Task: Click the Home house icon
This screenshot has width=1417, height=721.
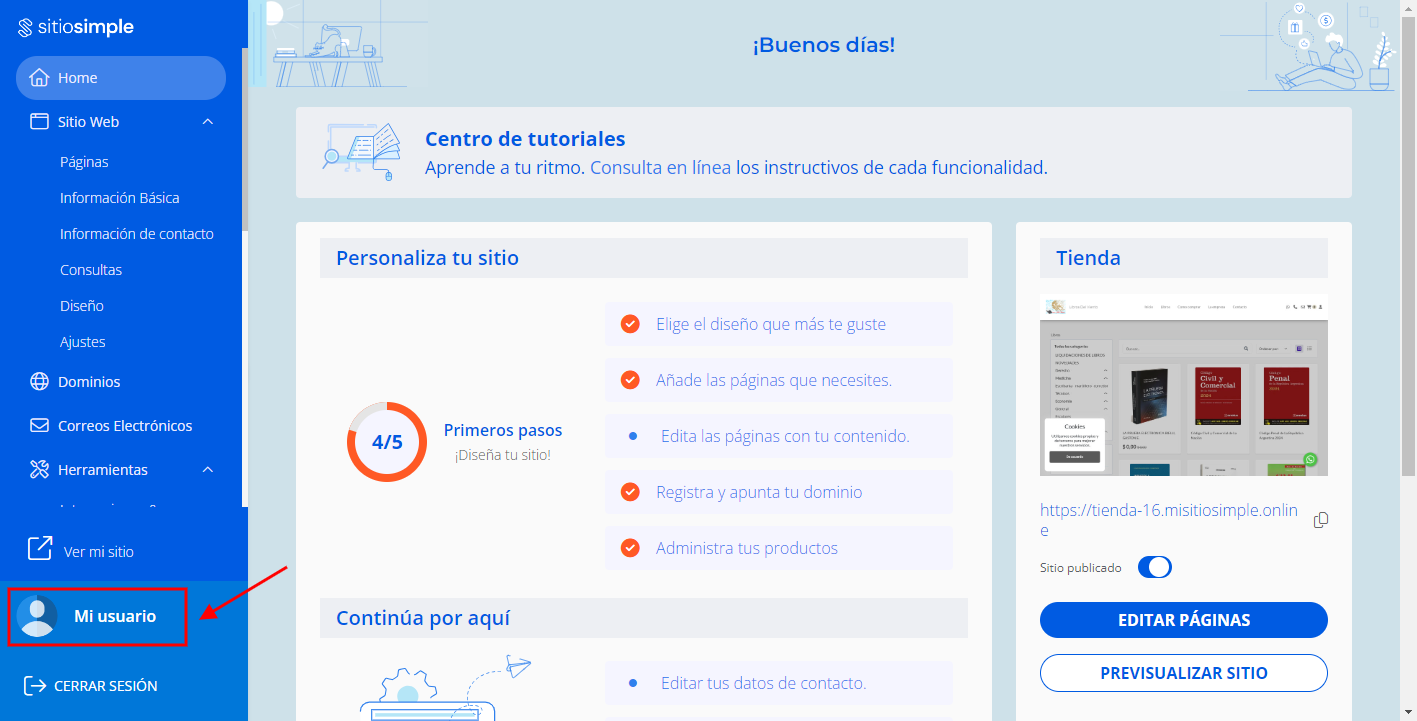Action: point(39,78)
